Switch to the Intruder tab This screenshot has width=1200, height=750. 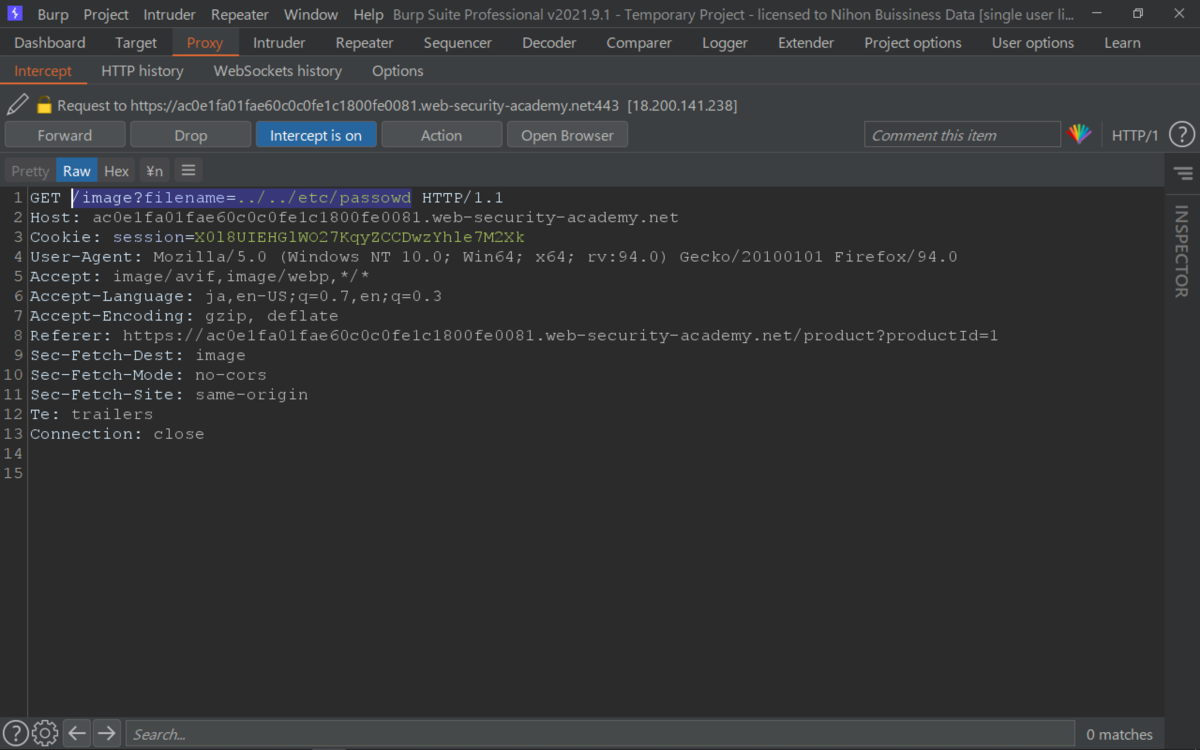click(x=279, y=43)
